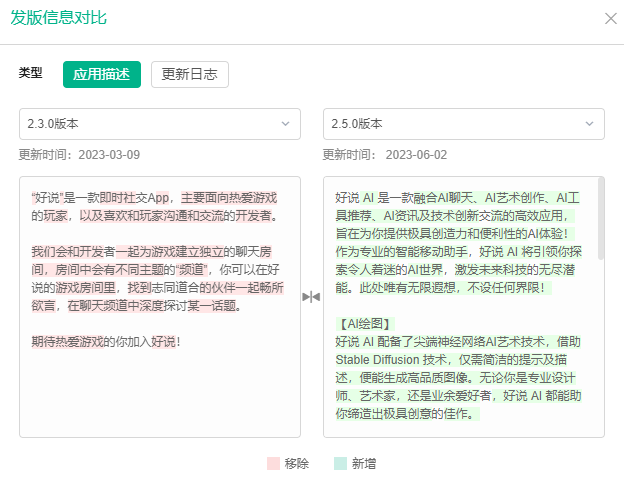Click the 更新时间 2023-03-09 label

[80, 154]
